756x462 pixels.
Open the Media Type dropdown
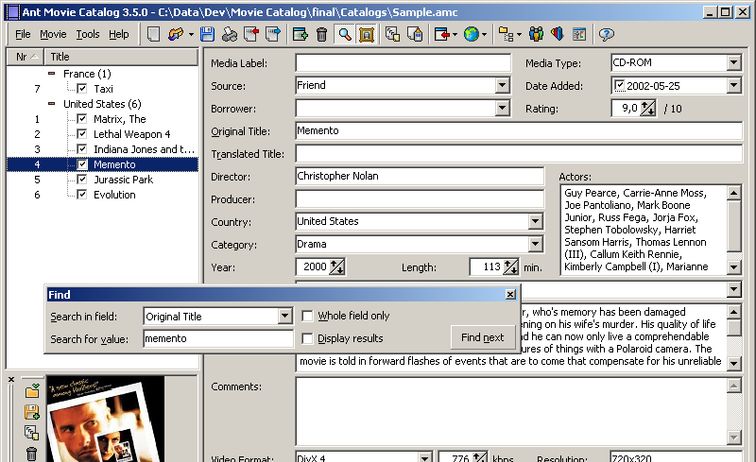[x=733, y=63]
